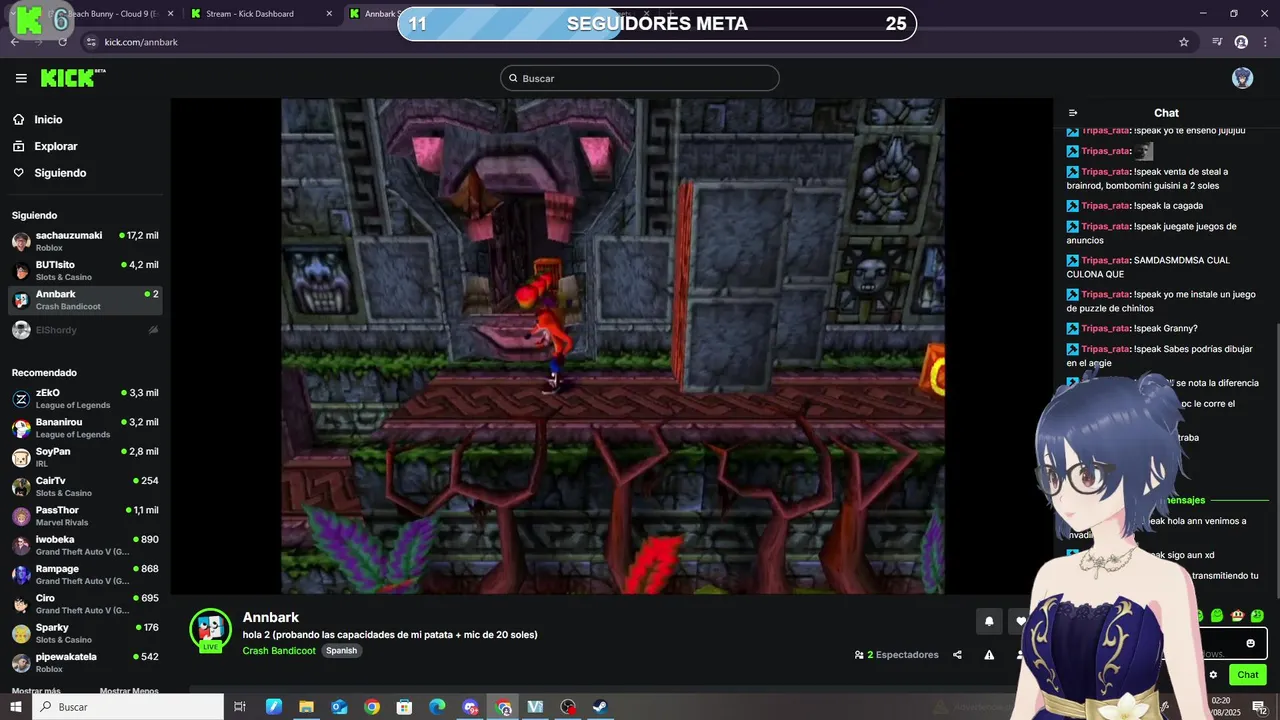Click the Windows taskbar Buscar search box
1280x720 pixels.
pos(128,707)
